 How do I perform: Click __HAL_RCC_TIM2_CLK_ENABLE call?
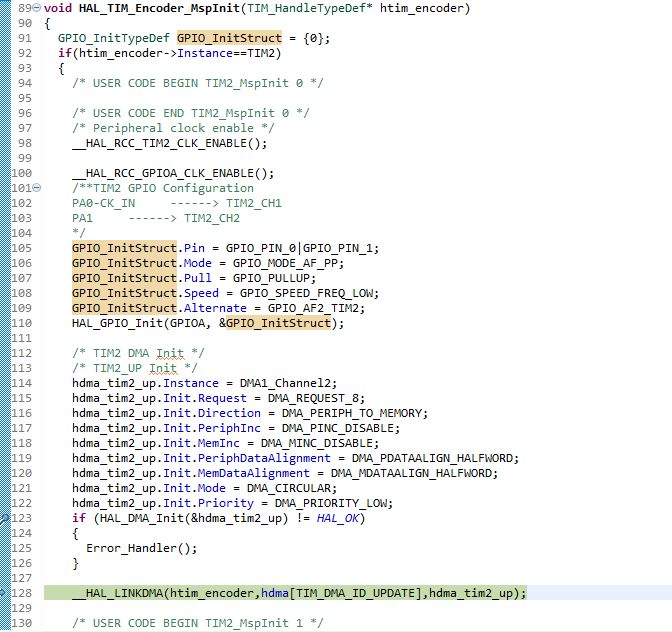pos(169,143)
